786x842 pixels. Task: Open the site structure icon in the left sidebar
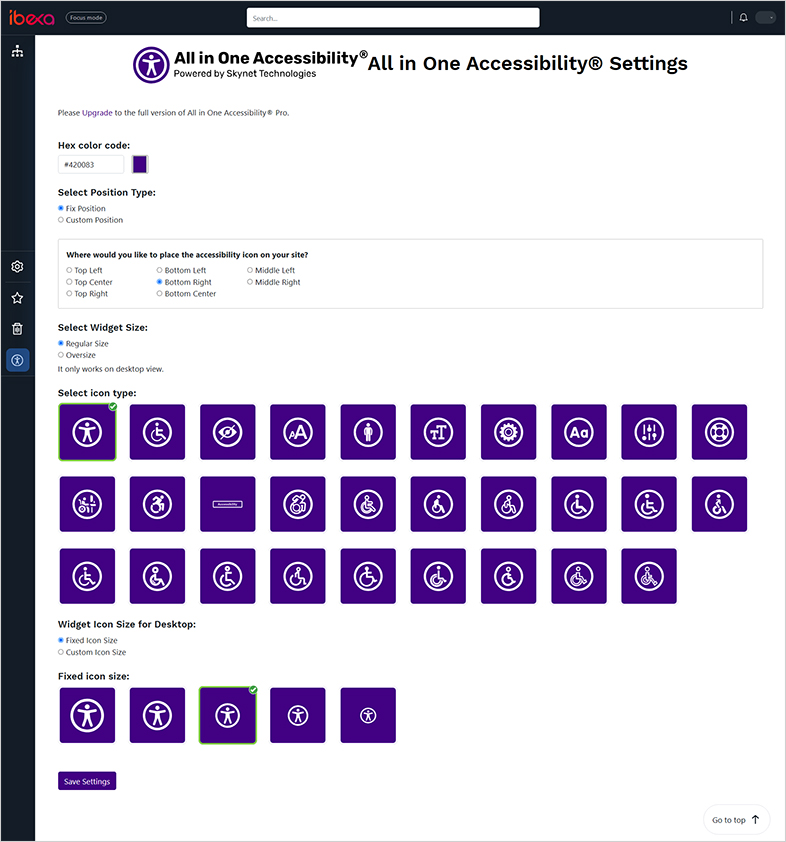pyautogui.click(x=17, y=50)
